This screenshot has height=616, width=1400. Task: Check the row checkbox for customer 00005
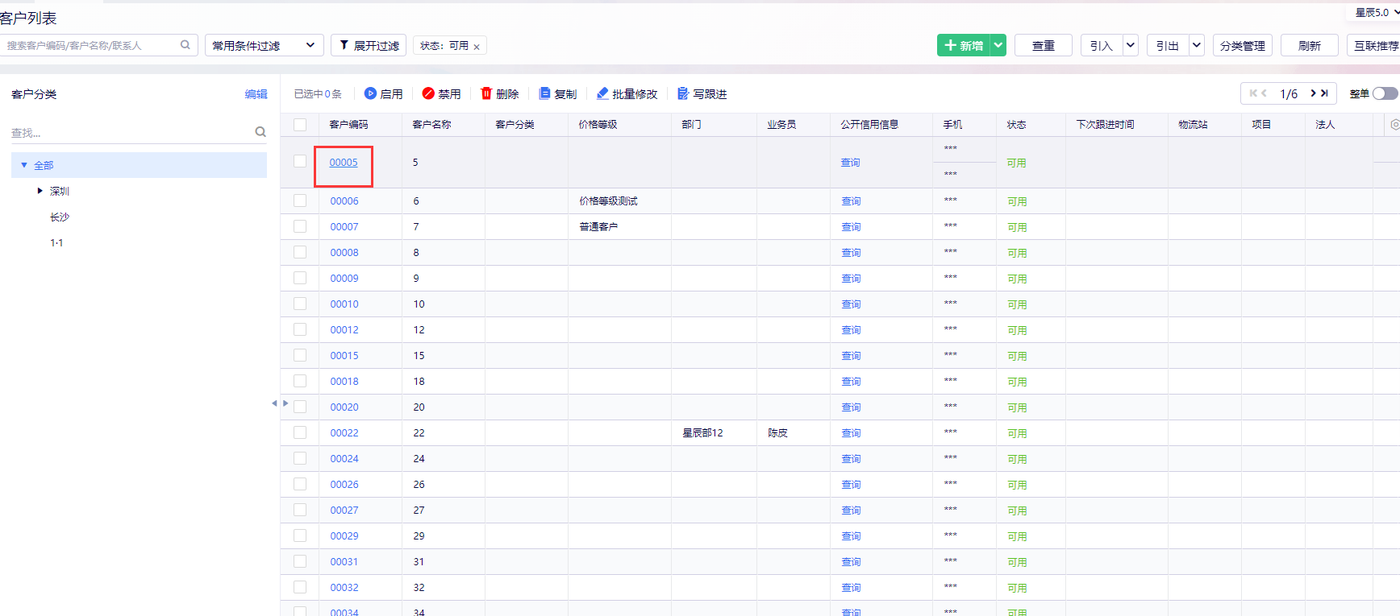[300, 161]
